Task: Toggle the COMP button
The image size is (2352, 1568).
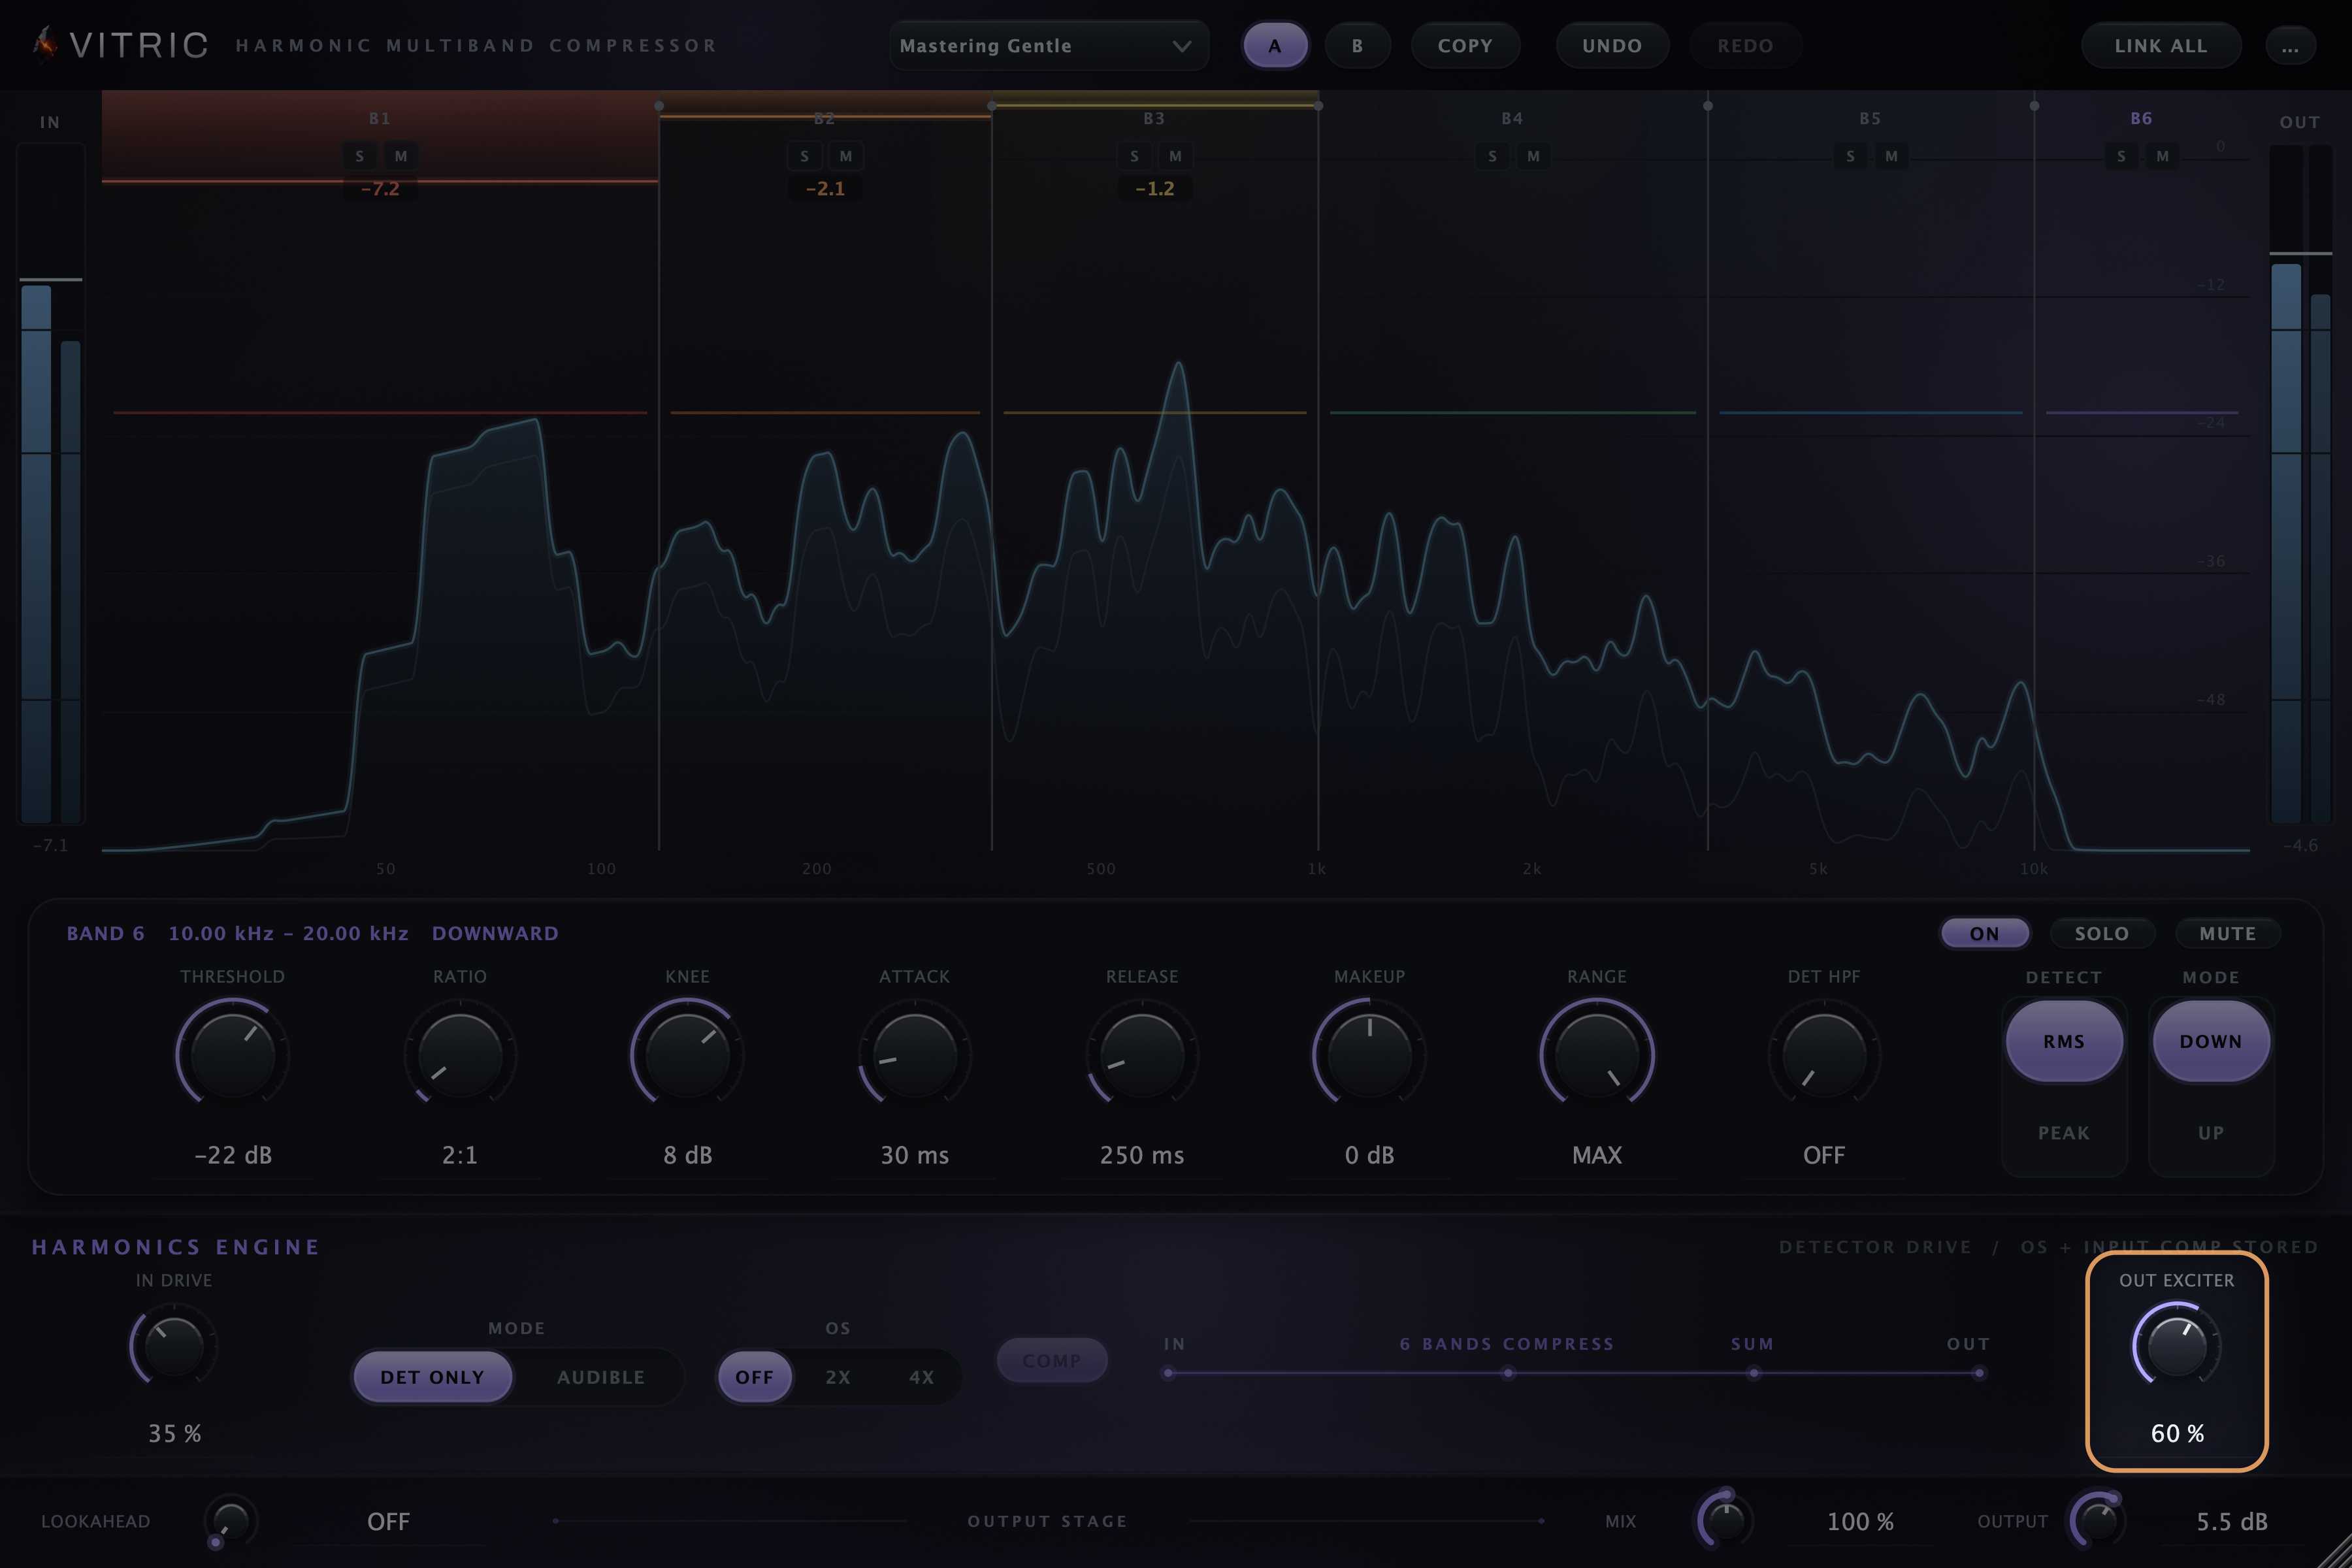Action: click(1052, 1361)
